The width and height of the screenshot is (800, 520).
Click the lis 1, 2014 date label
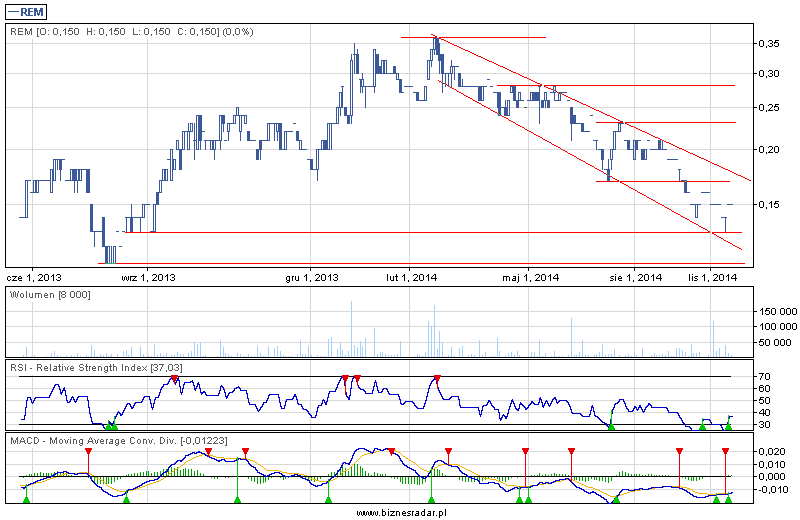tap(712, 278)
